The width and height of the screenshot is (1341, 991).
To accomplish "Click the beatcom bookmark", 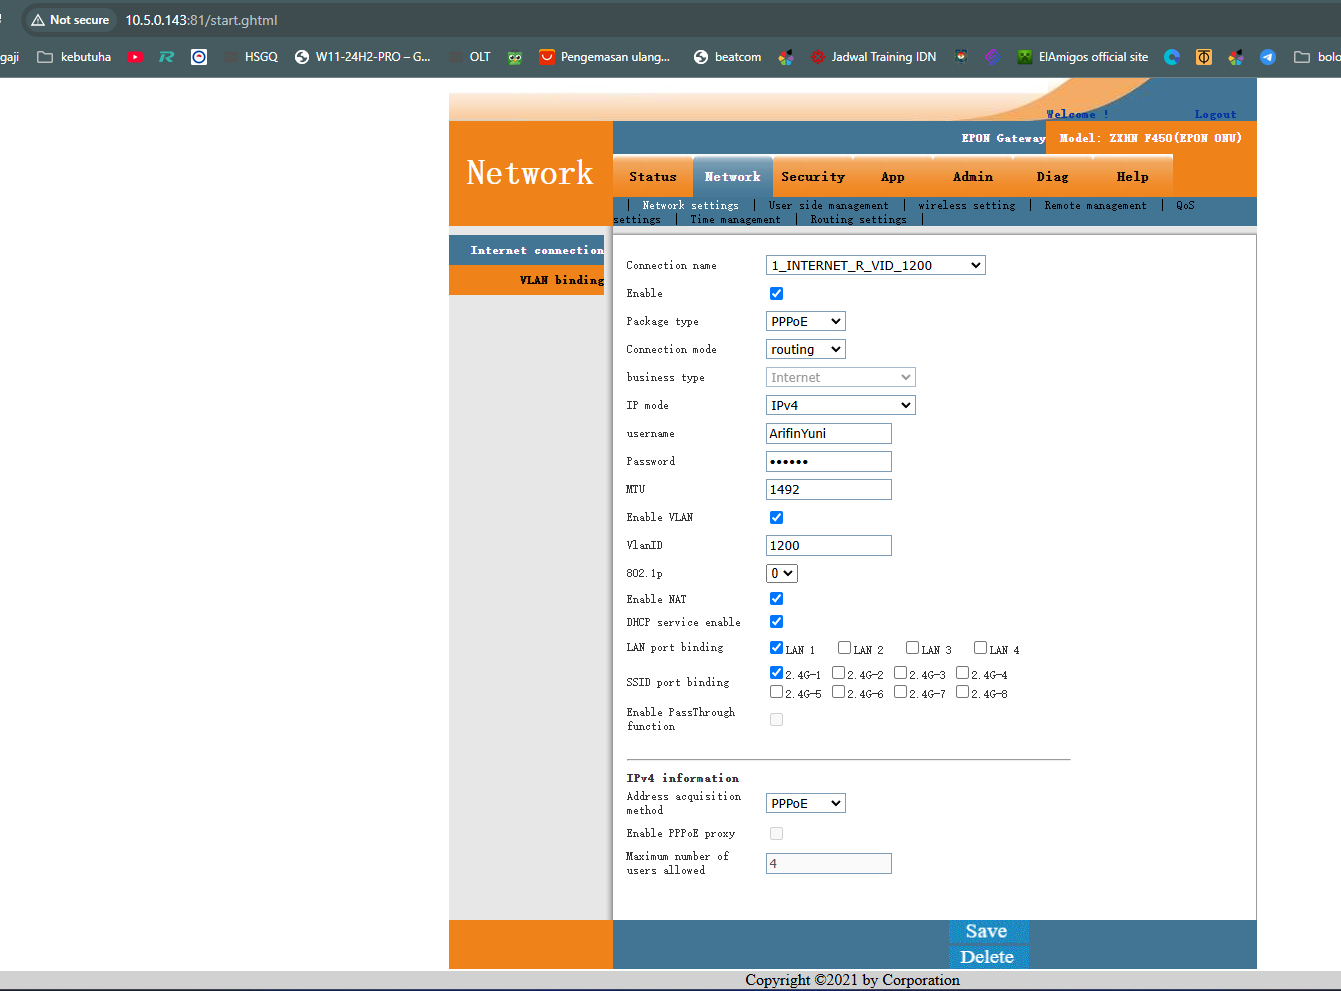I will (x=727, y=57).
